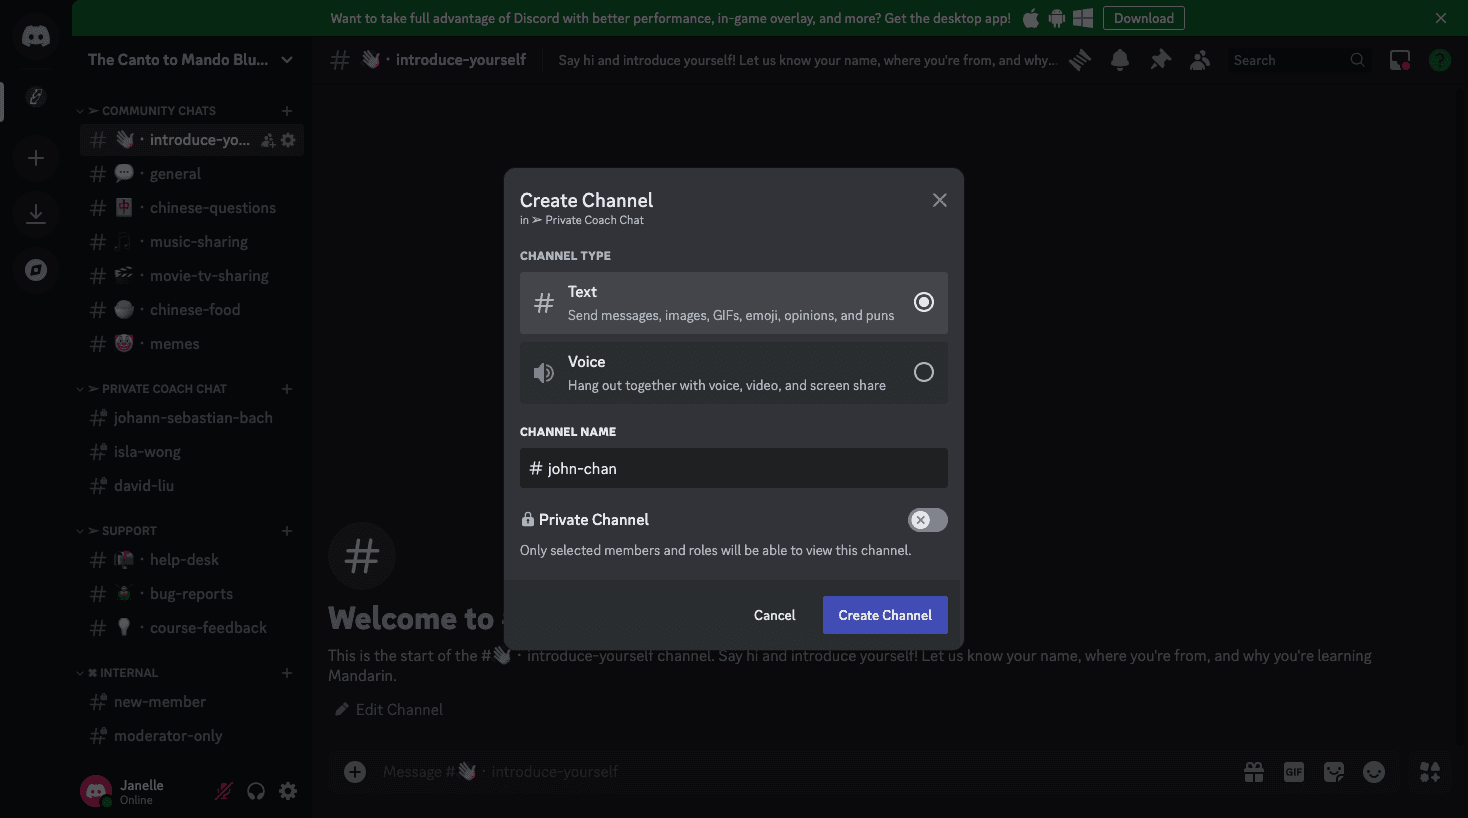The width and height of the screenshot is (1468, 818).
Task: Explore discoverable servers compass icon
Action: click(x=36, y=270)
